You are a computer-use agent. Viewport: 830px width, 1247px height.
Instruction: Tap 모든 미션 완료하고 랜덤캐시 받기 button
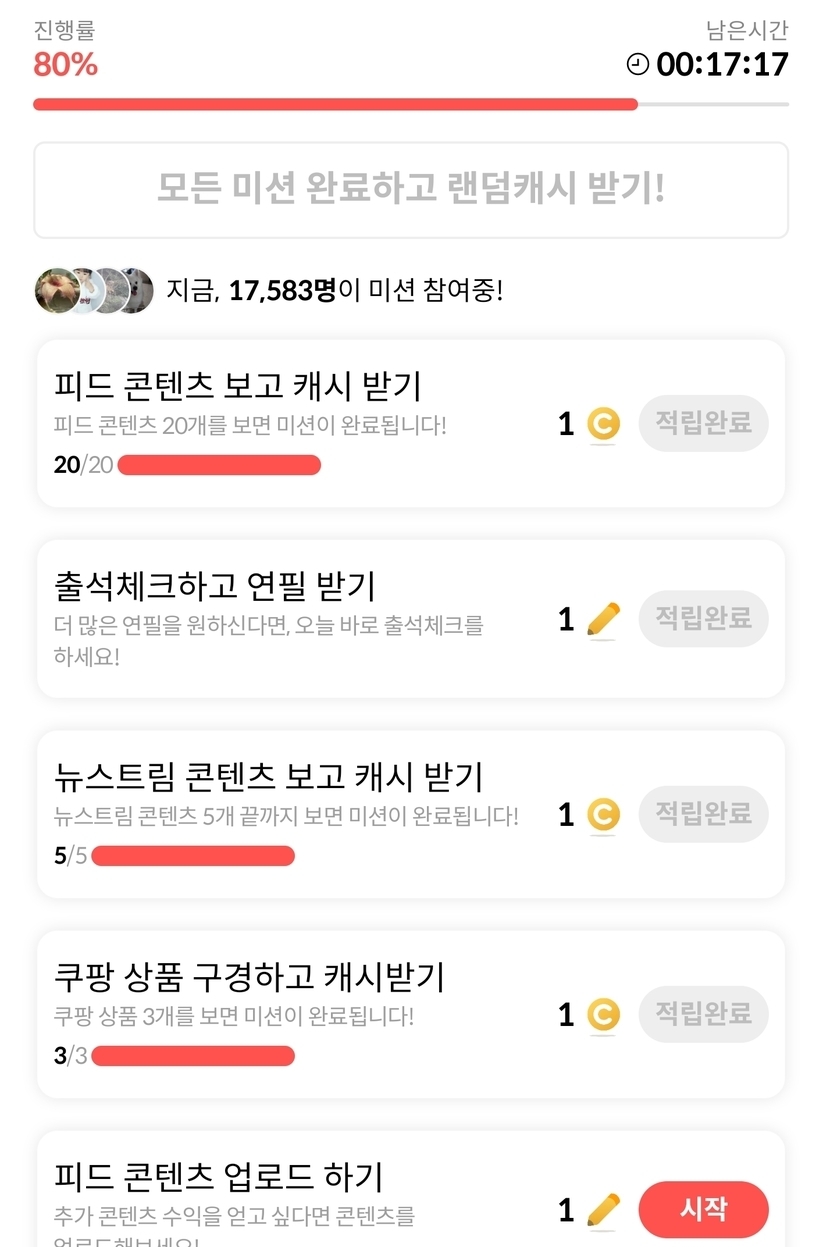point(411,189)
